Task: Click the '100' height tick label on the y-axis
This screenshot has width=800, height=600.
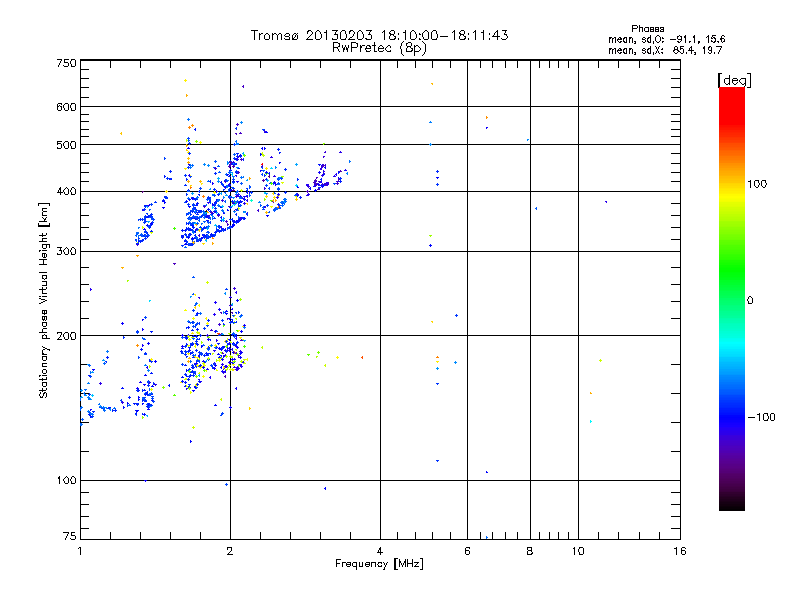Action: 66,480
